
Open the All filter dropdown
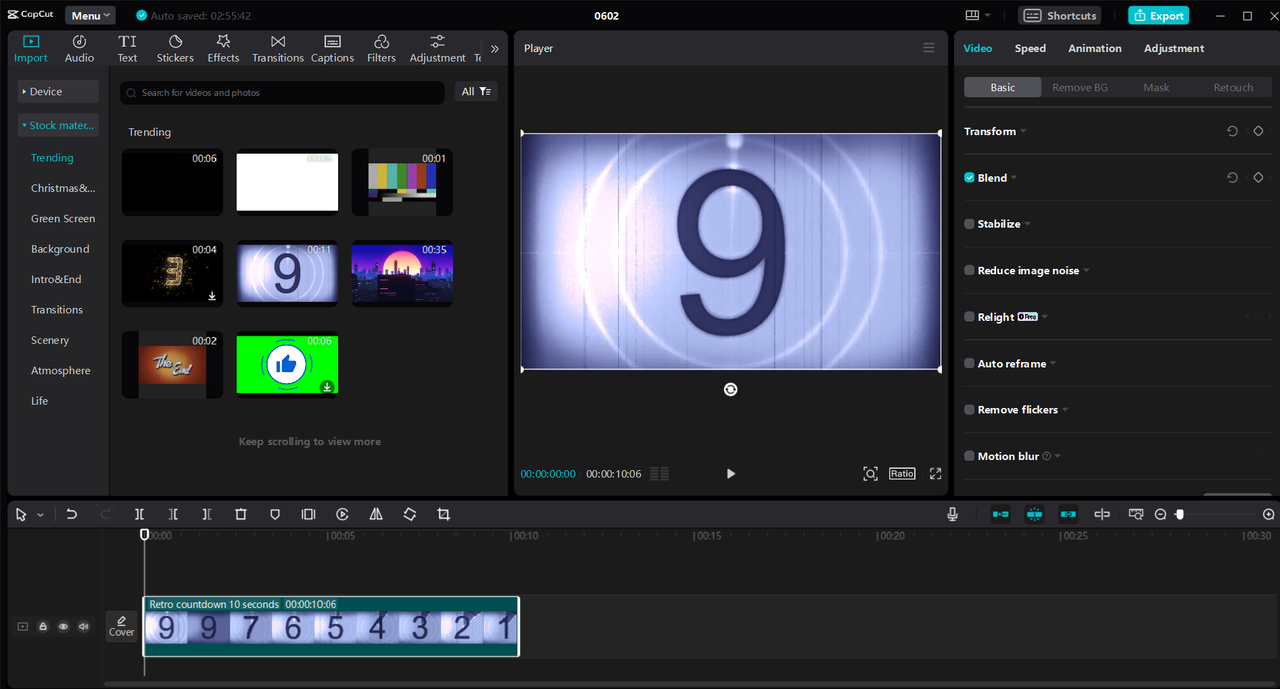pyautogui.click(x=476, y=91)
